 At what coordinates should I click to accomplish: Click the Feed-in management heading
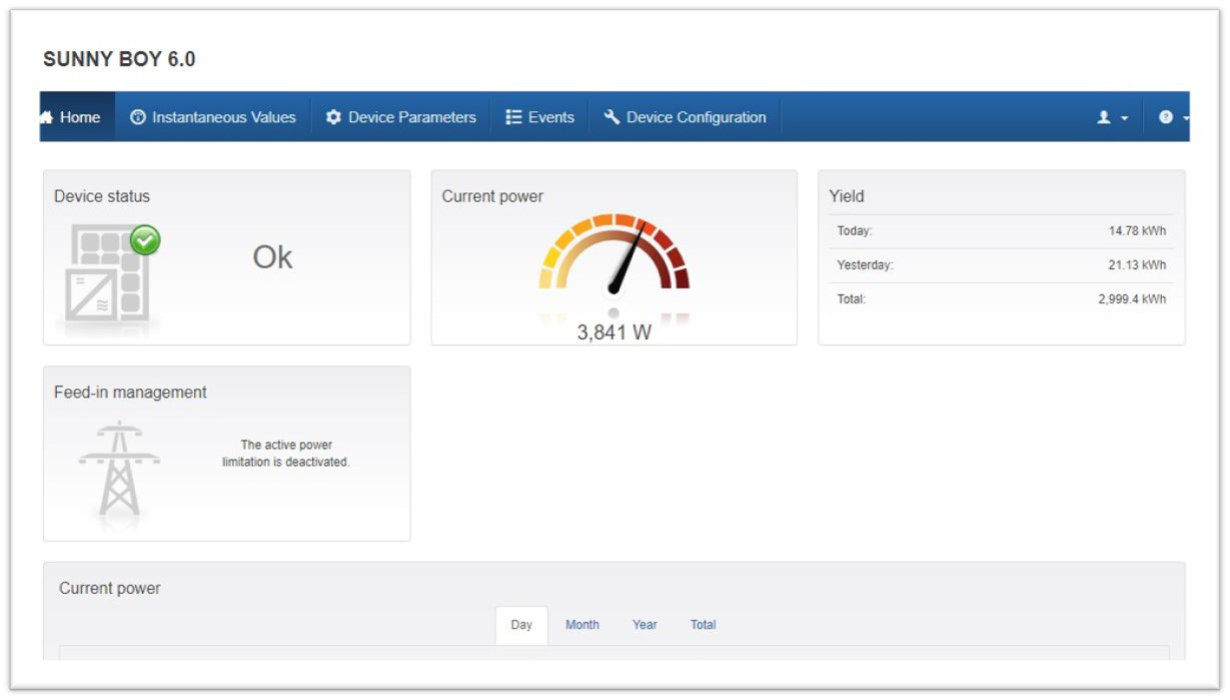click(x=130, y=392)
